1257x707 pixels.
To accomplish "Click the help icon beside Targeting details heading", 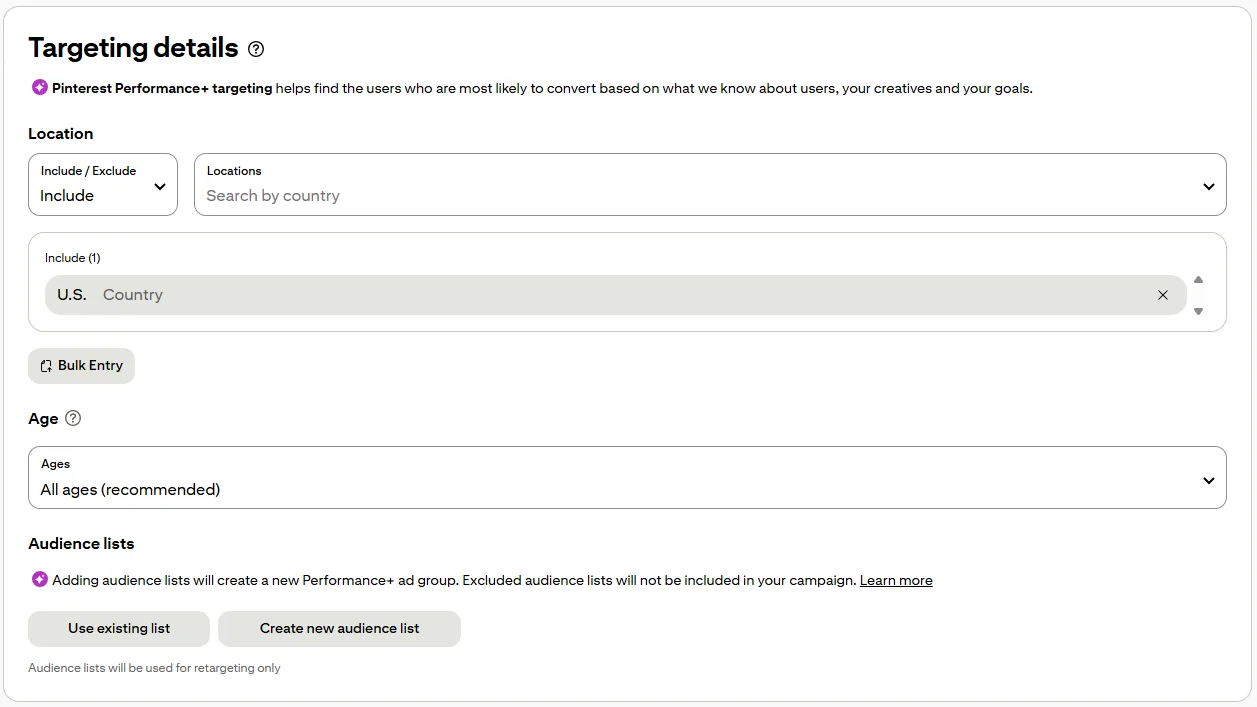I will click(x=256, y=47).
